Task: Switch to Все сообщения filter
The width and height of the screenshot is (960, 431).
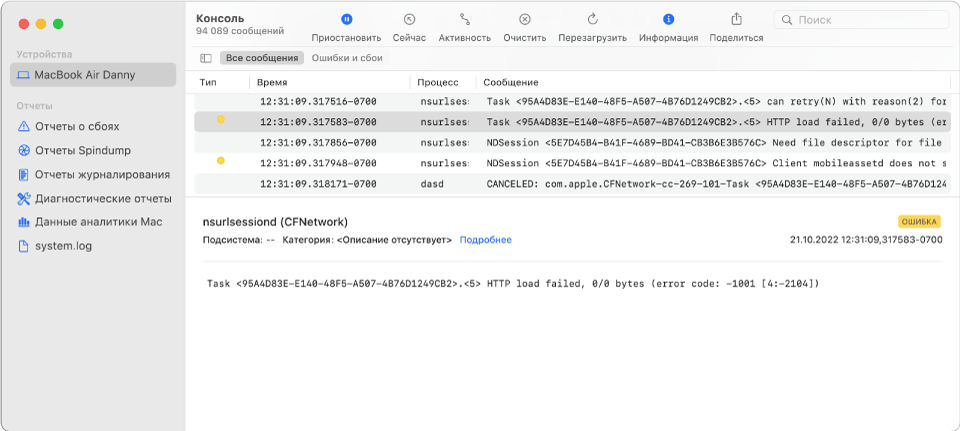Action: click(x=262, y=58)
